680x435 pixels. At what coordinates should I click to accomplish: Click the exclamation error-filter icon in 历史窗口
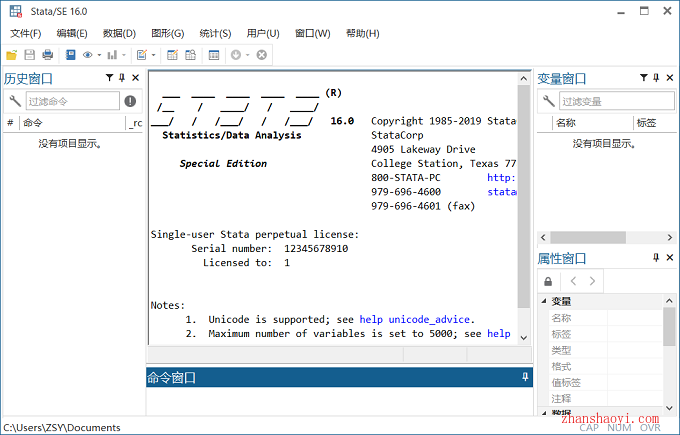click(x=130, y=101)
